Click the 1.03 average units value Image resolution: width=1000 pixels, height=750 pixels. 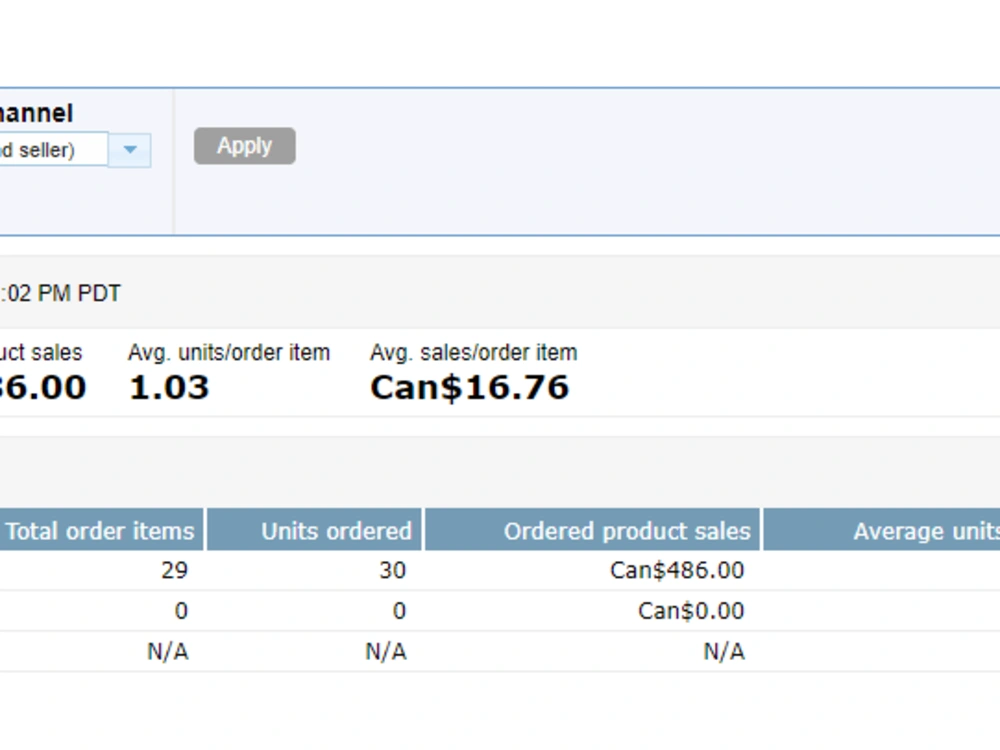click(169, 387)
